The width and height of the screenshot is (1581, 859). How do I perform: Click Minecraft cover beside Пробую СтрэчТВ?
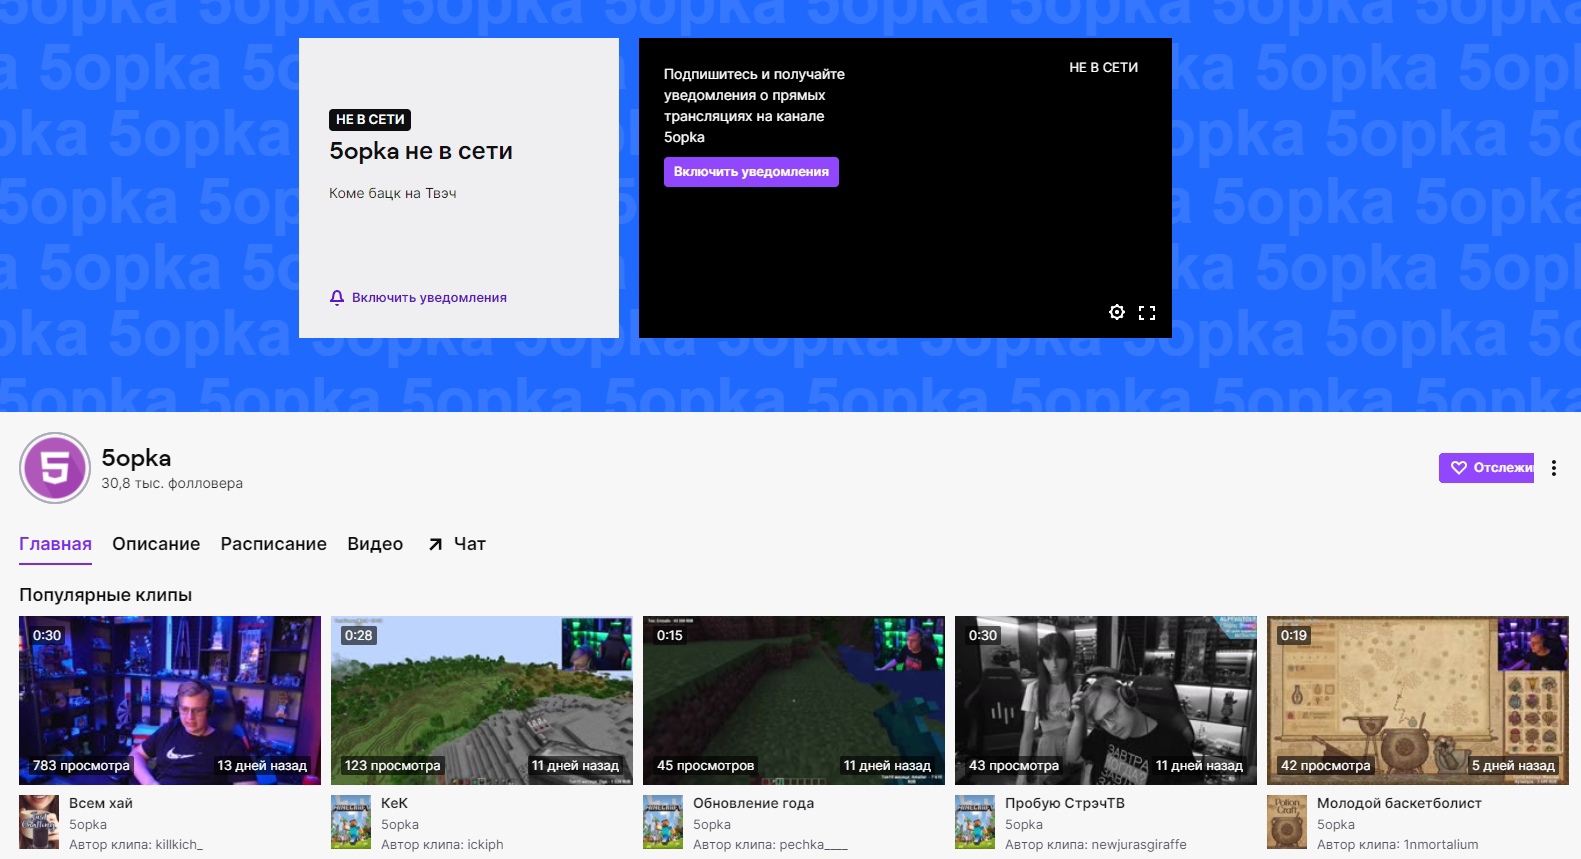coord(975,822)
